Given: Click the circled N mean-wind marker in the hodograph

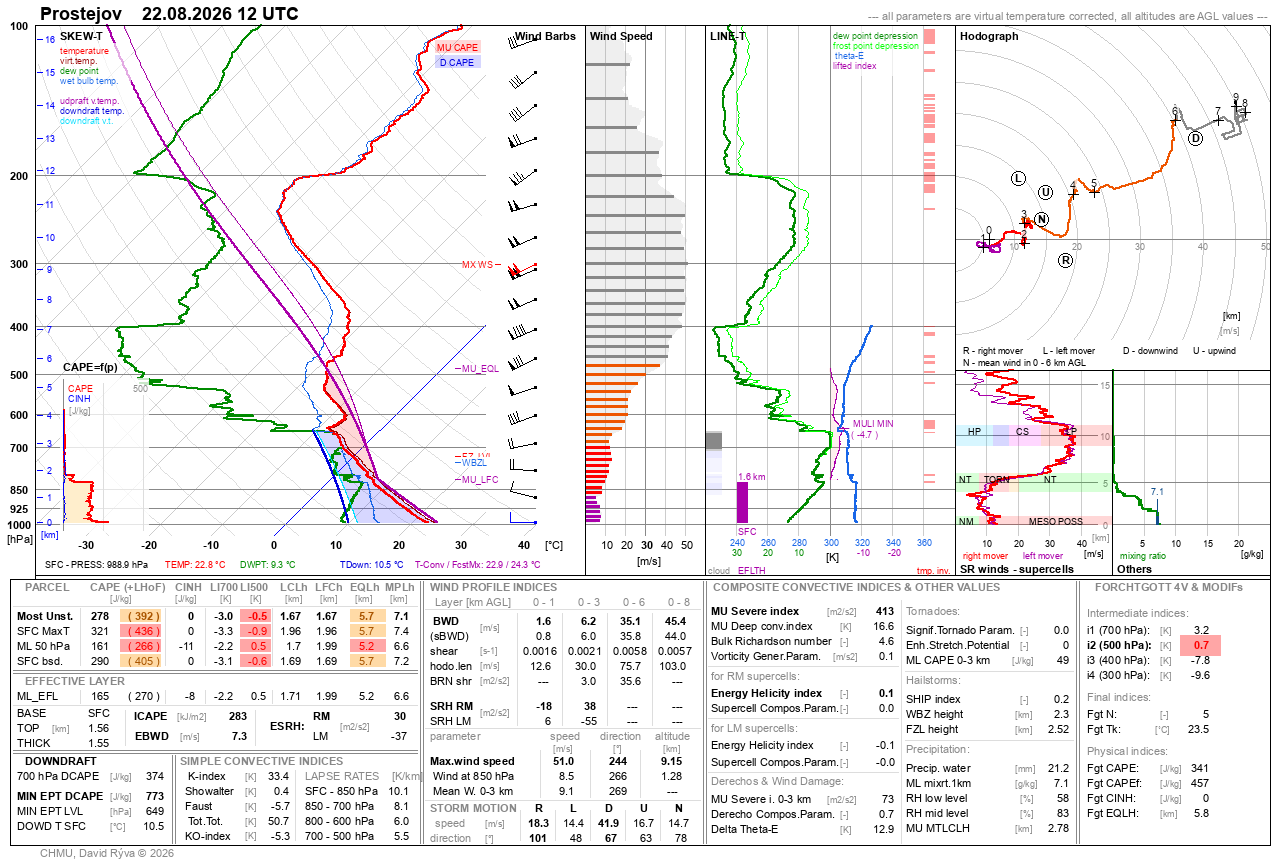Looking at the screenshot, I should click(1042, 219).
